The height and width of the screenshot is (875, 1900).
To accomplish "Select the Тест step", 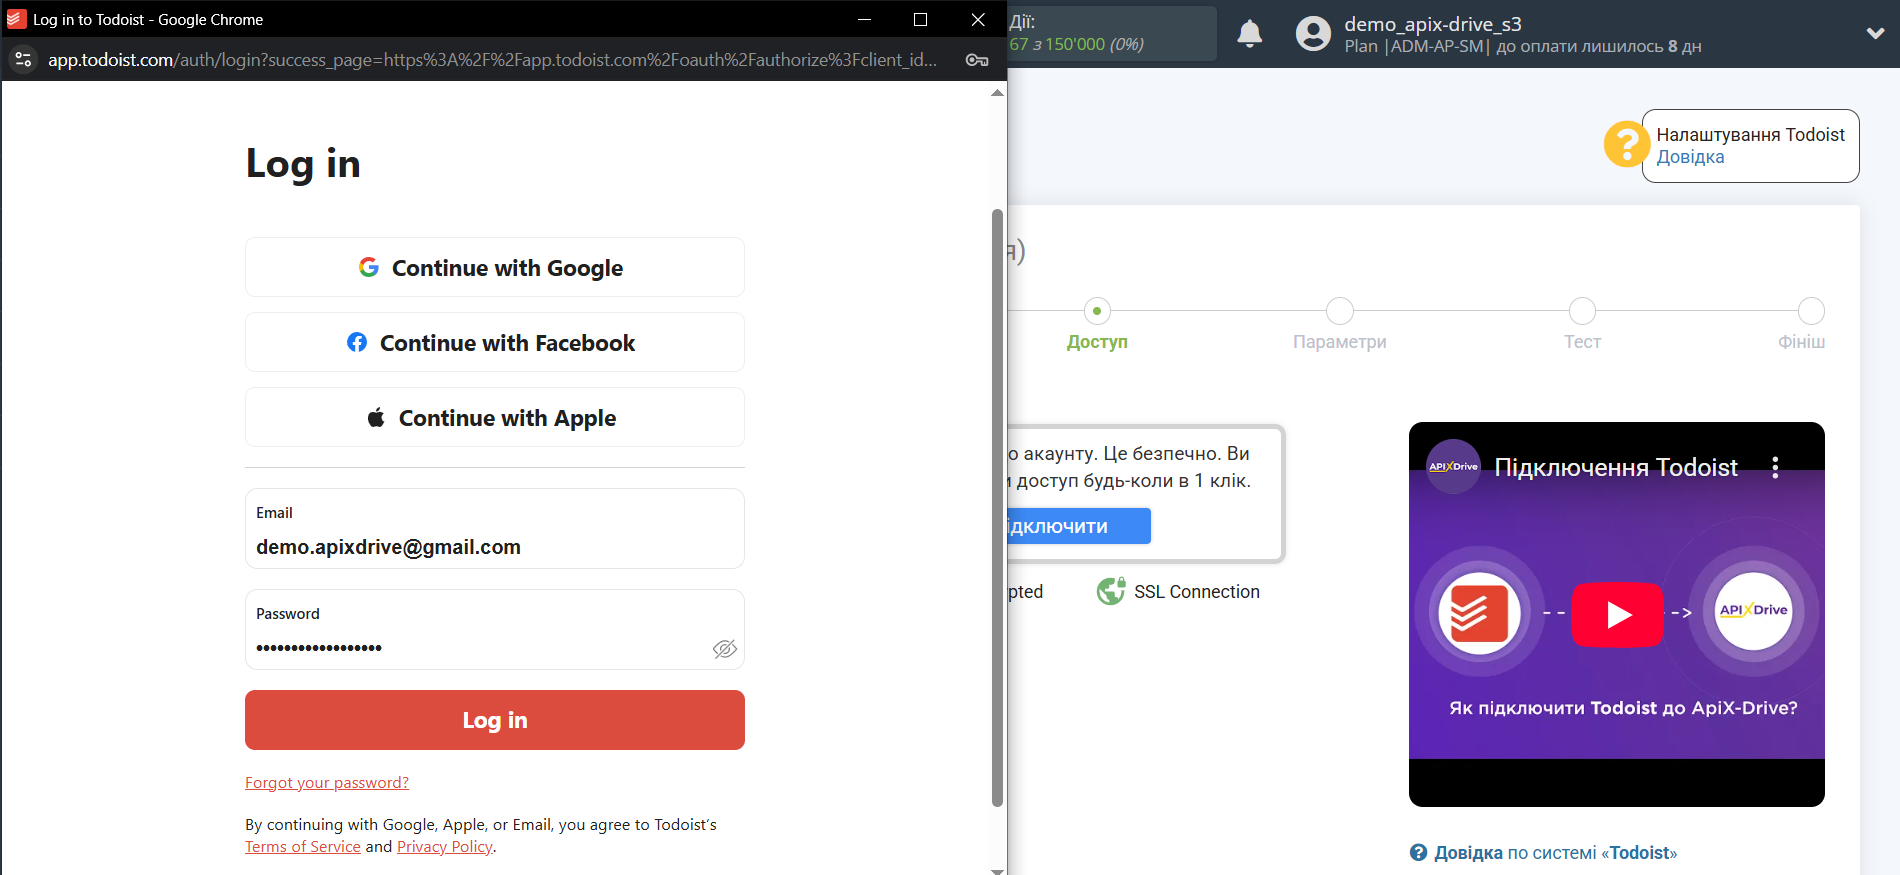I will point(1582,324).
